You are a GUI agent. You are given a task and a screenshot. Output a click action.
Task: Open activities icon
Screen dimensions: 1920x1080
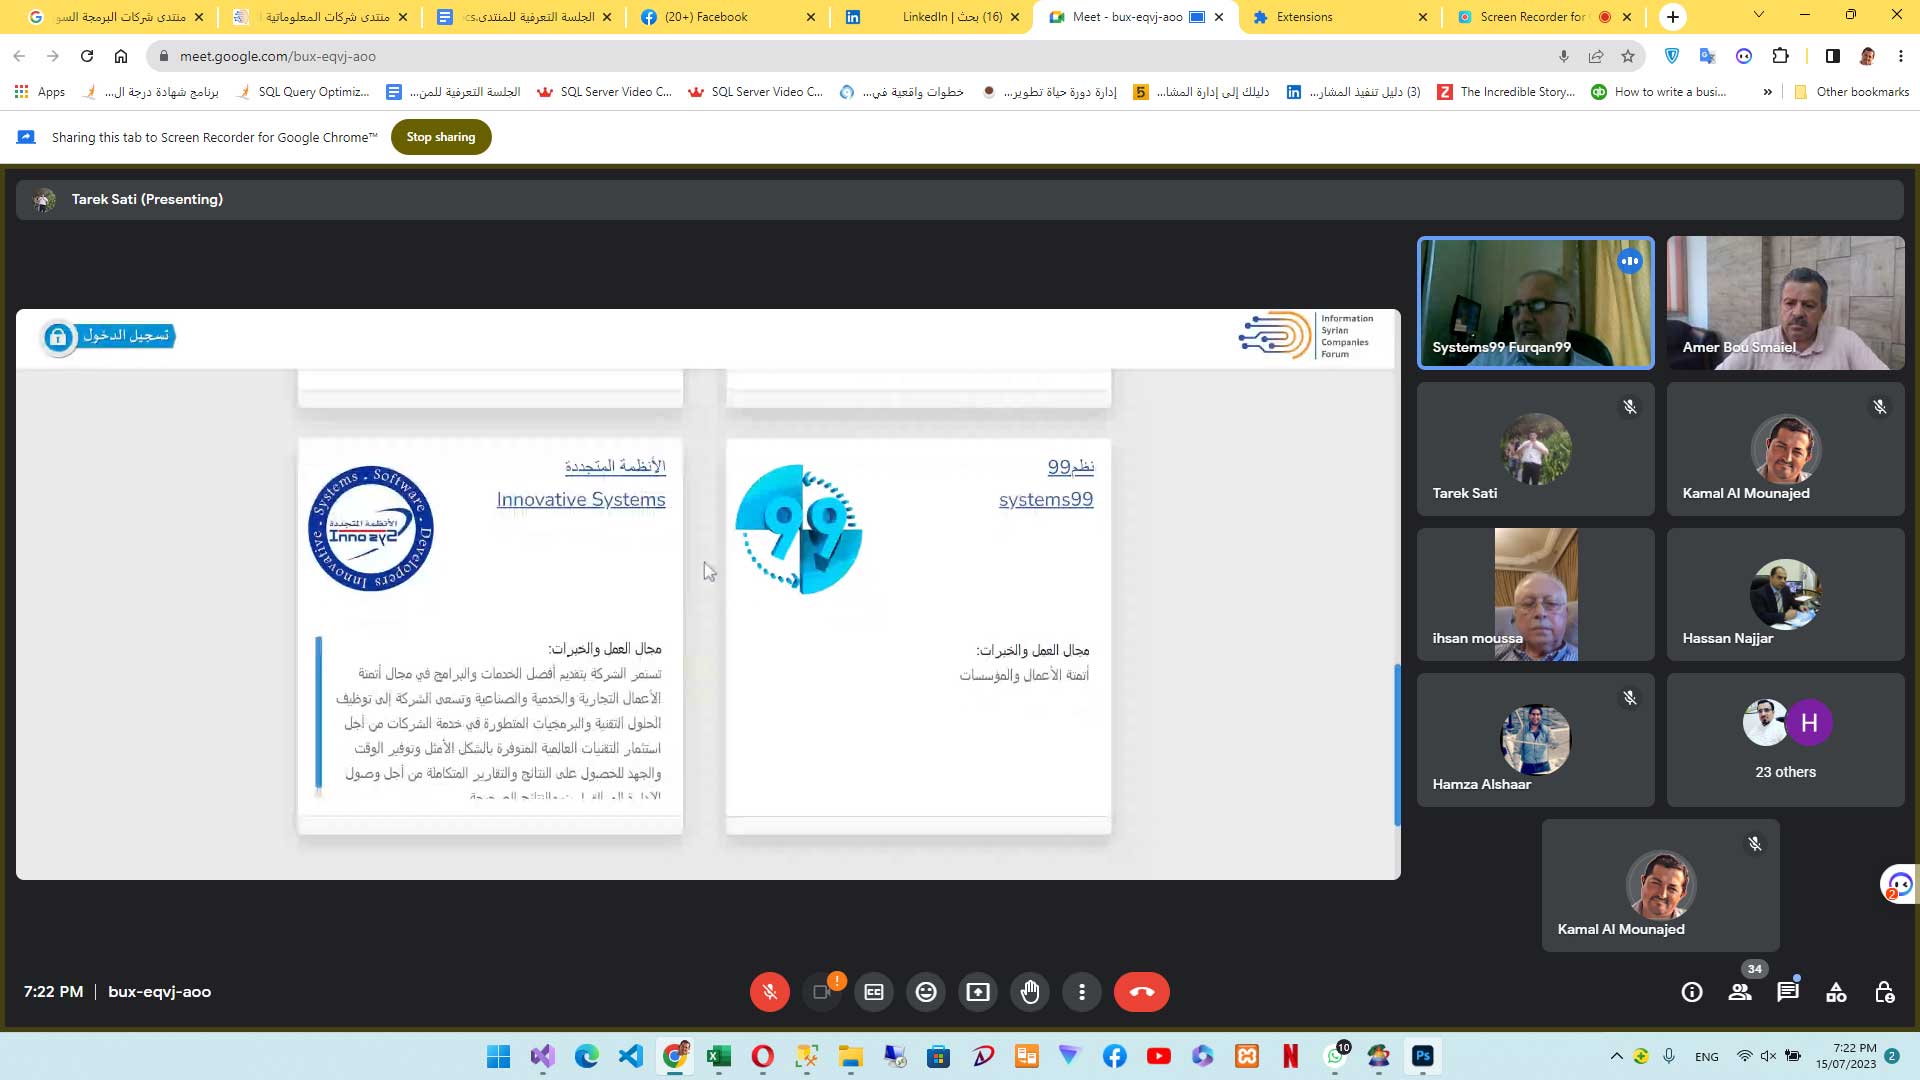coord(1836,992)
